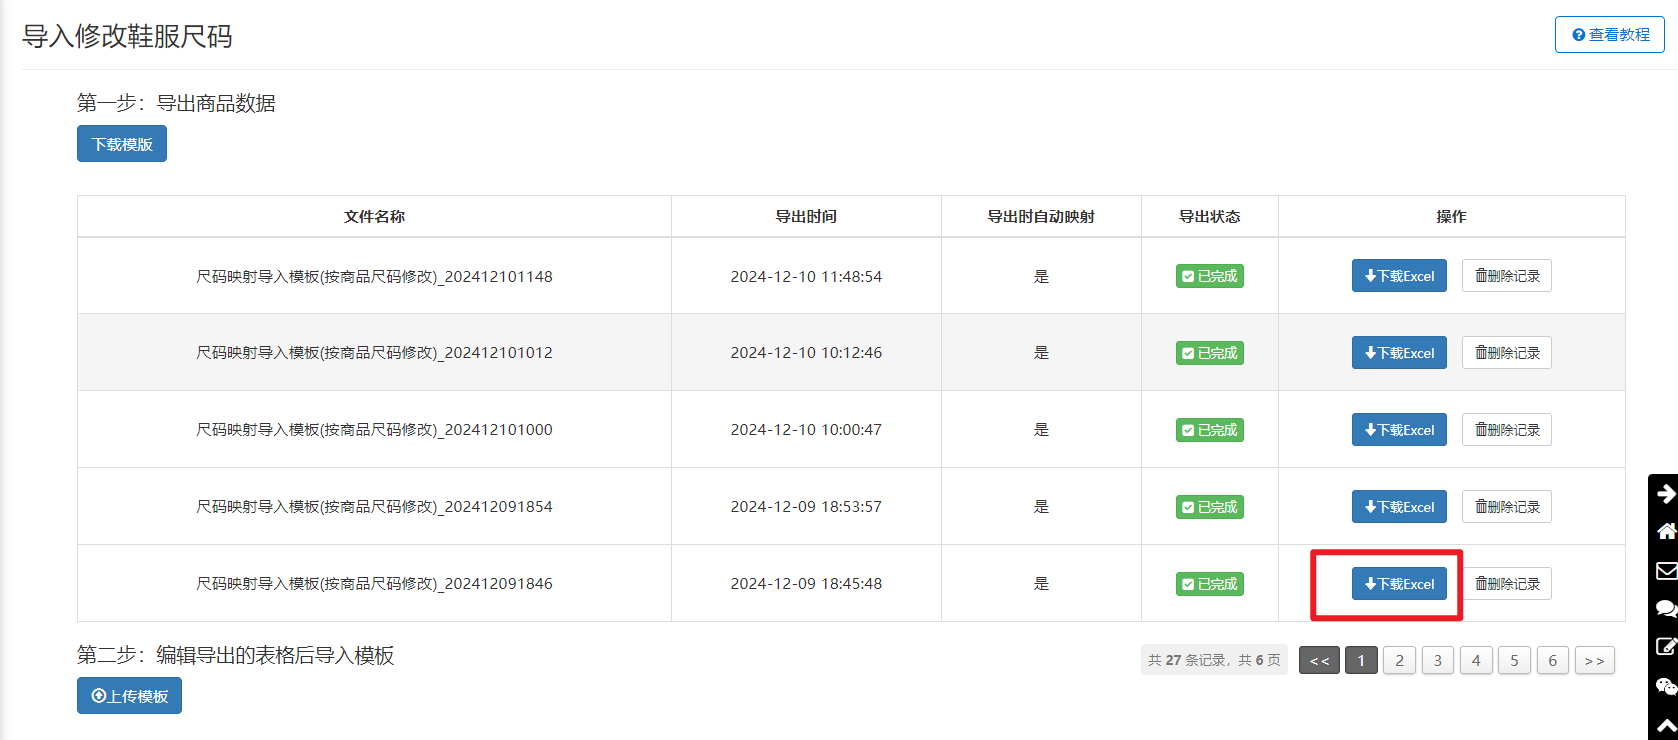Select page 4 in the pagination
1678x740 pixels.
tap(1476, 661)
